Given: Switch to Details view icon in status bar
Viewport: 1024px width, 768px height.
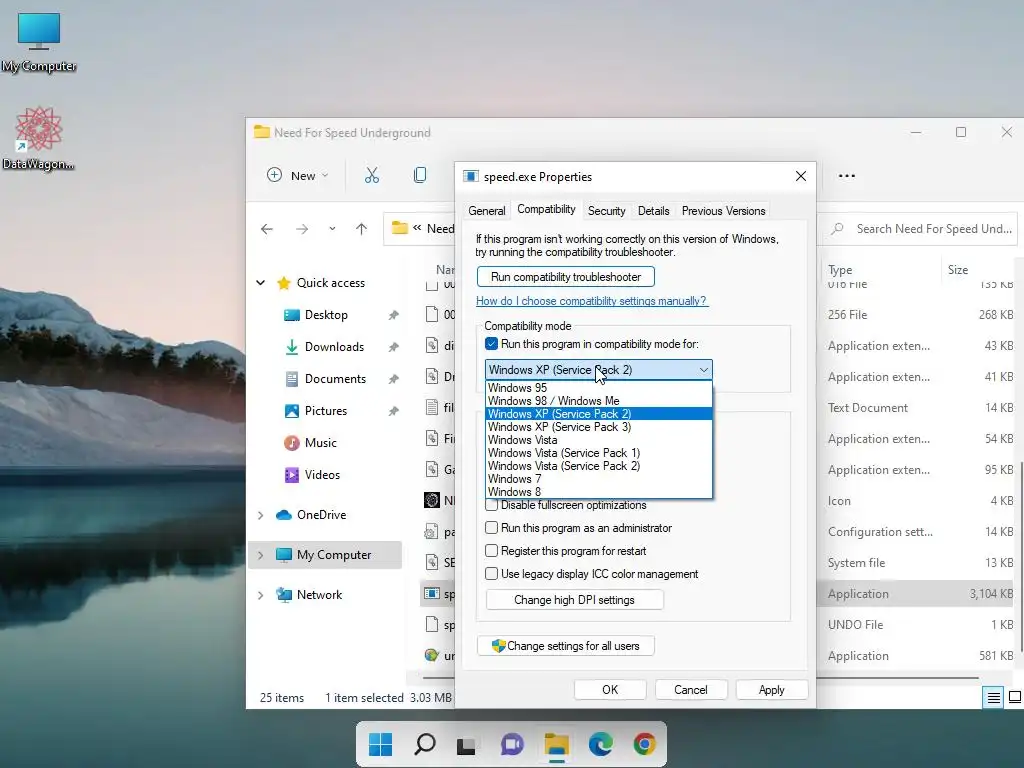Looking at the screenshot, I should pyautogui.click(x=993, y=697).
